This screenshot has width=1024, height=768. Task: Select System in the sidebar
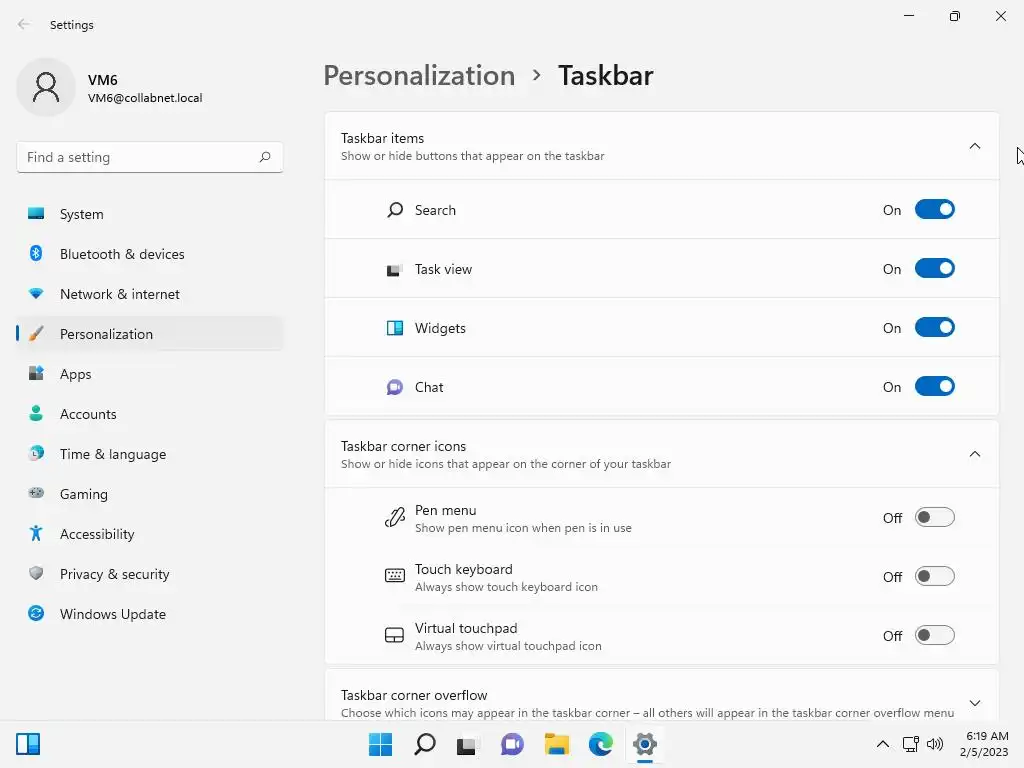click(150, 214)
